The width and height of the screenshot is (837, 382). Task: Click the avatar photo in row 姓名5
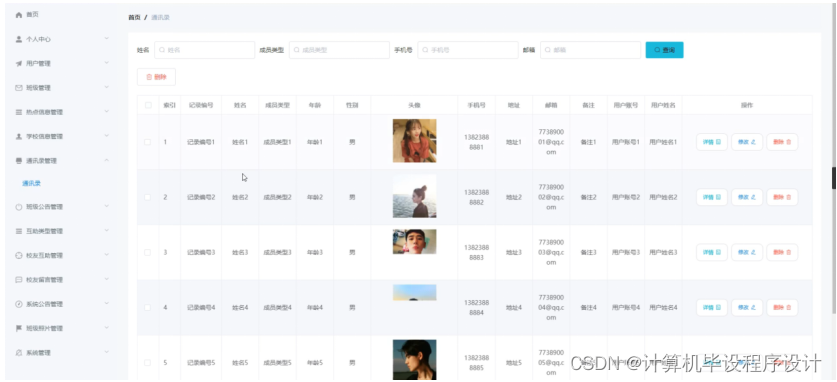pos(414,360)
